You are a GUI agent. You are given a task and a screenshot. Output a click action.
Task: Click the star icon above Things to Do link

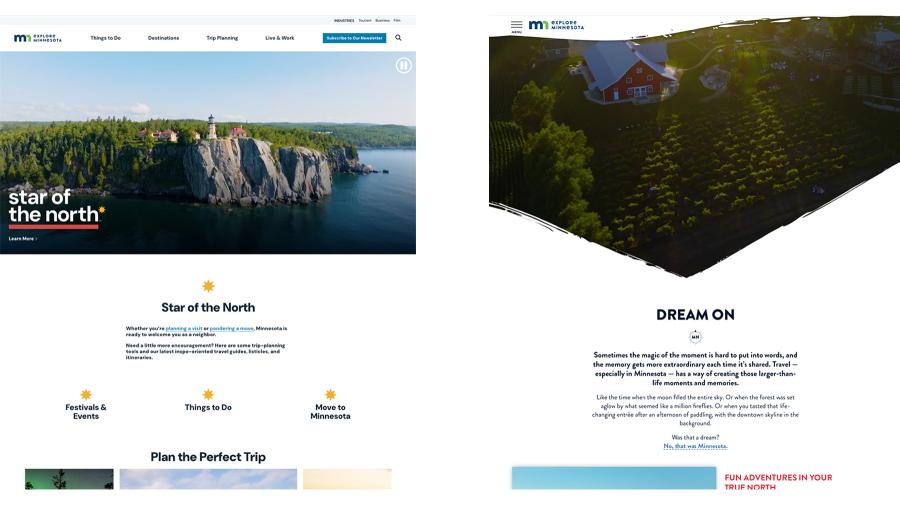(x=208, y=395)
